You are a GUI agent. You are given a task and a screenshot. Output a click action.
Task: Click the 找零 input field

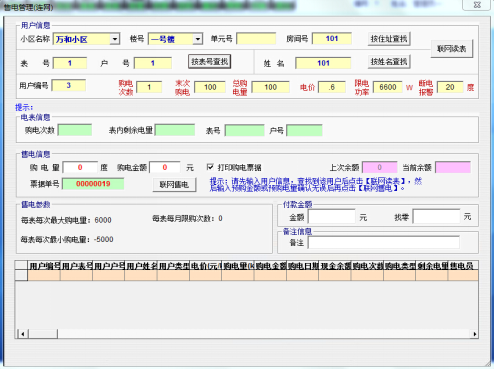pyautogui.click(x=436, y=217)
